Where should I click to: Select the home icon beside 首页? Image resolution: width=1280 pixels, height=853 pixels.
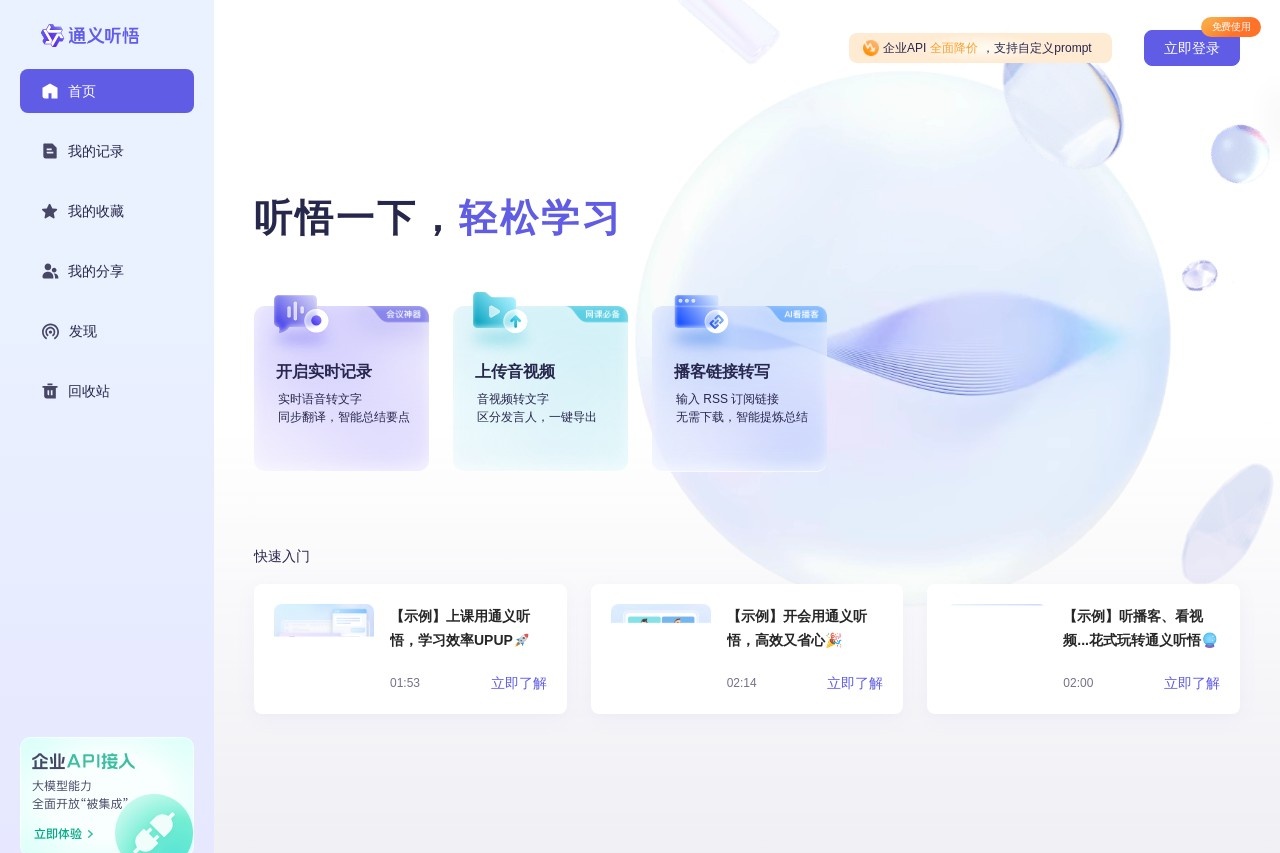50,91
